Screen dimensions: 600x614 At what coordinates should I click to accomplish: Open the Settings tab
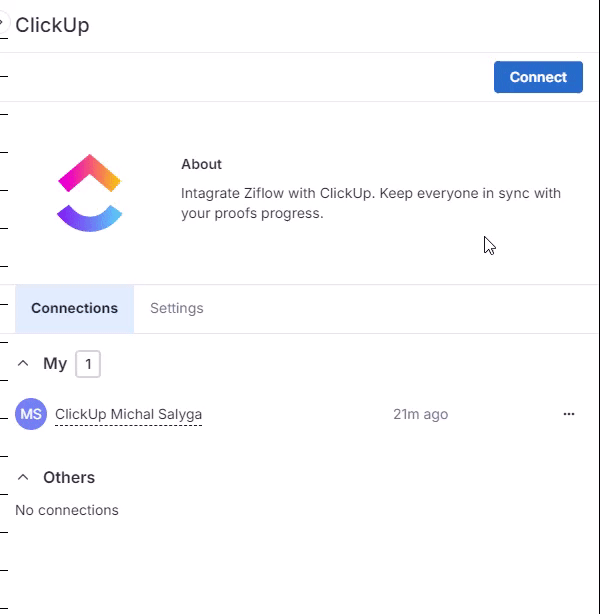(x=176, y=308)
